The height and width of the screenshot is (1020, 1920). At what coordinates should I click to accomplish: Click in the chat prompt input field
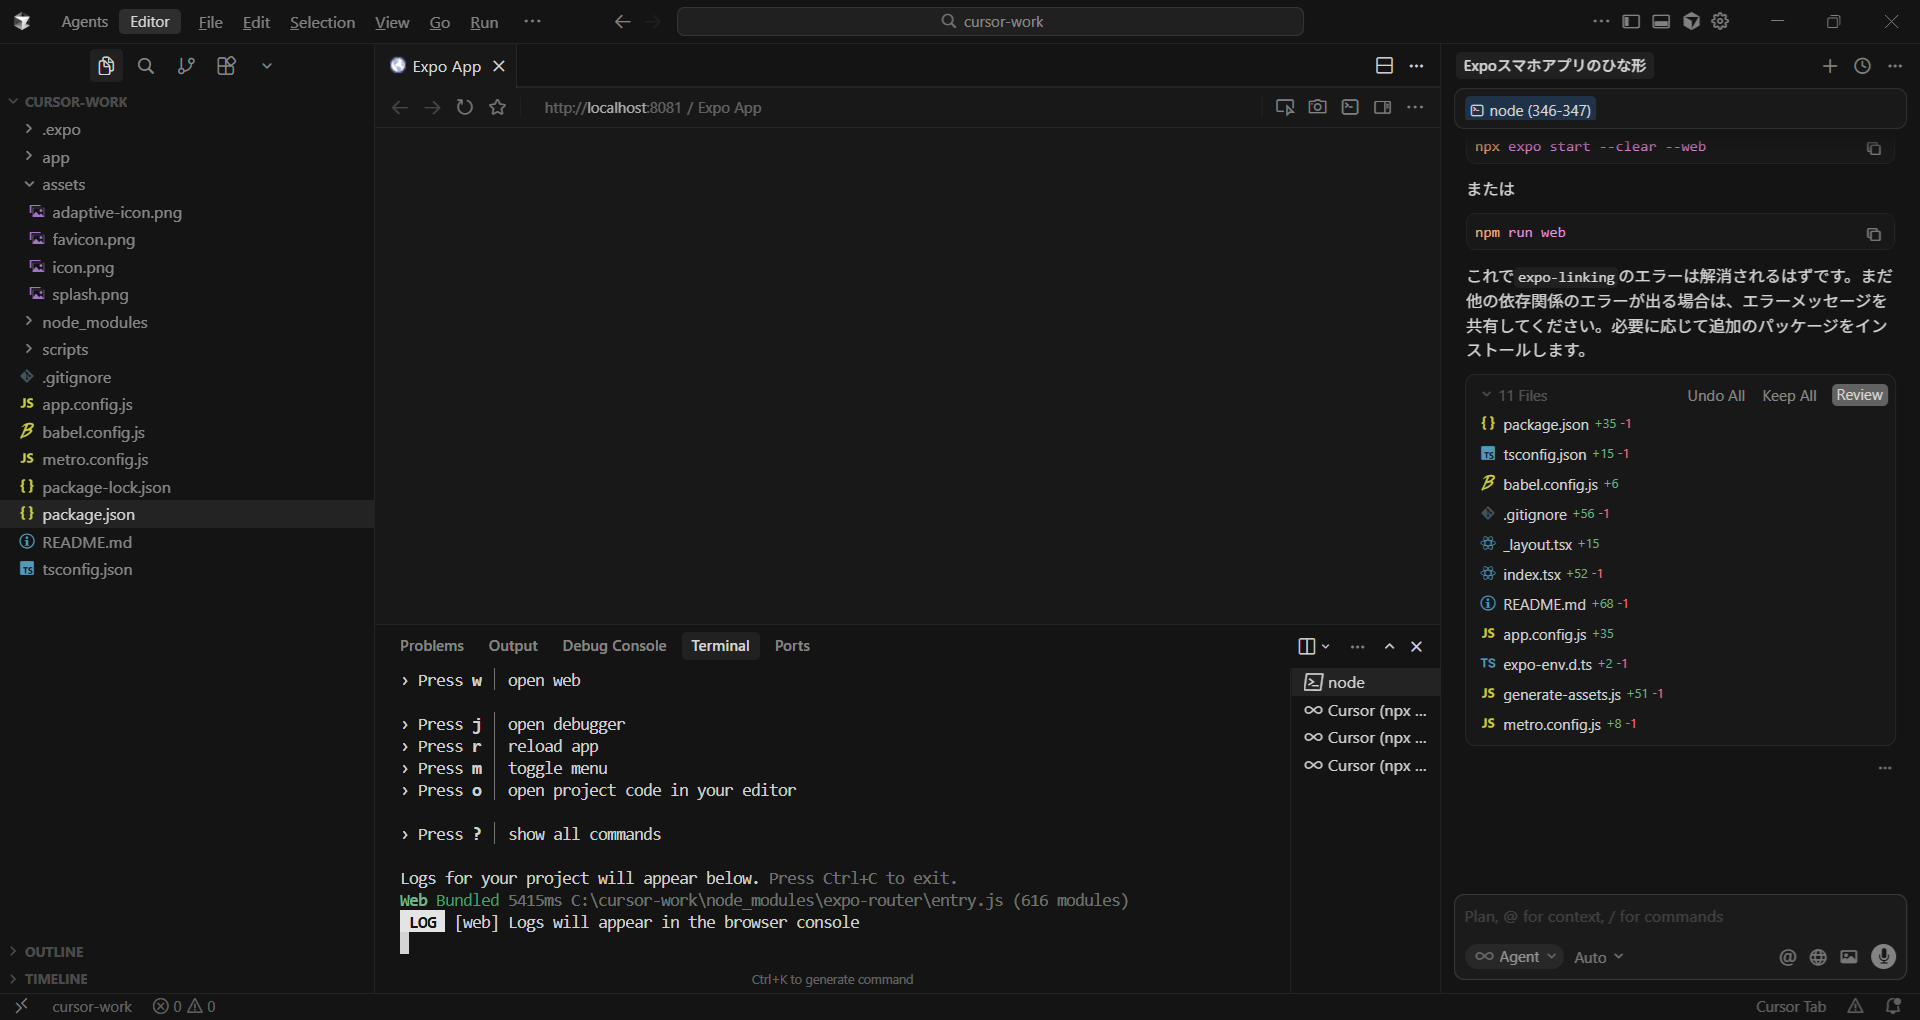click(1680, 917)
